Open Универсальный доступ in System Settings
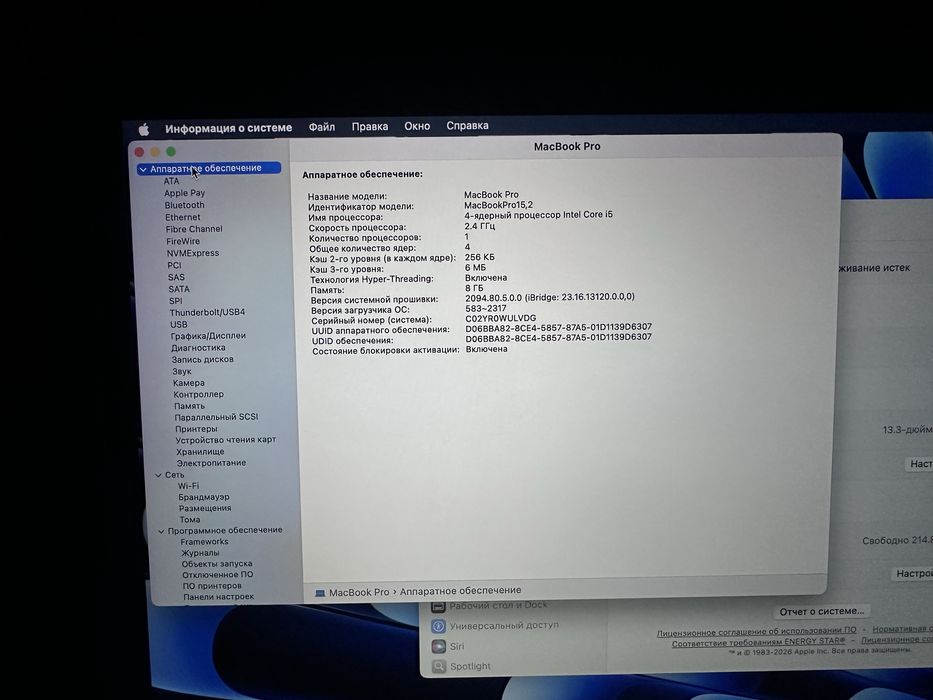Viewport: 933px width, 700px height. tap(496, 626)
